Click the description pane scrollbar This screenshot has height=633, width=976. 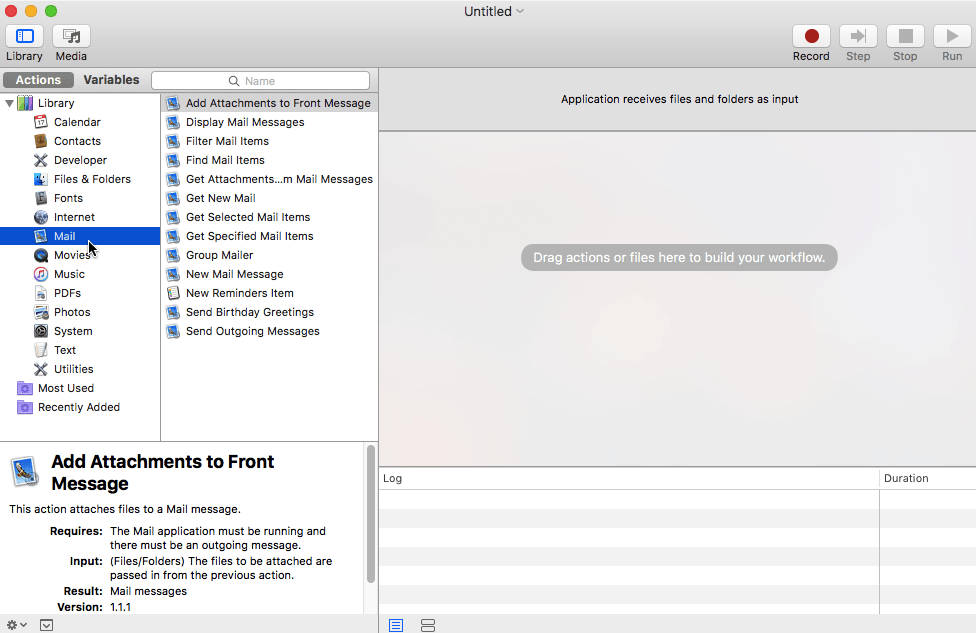(x=371, y=514)
